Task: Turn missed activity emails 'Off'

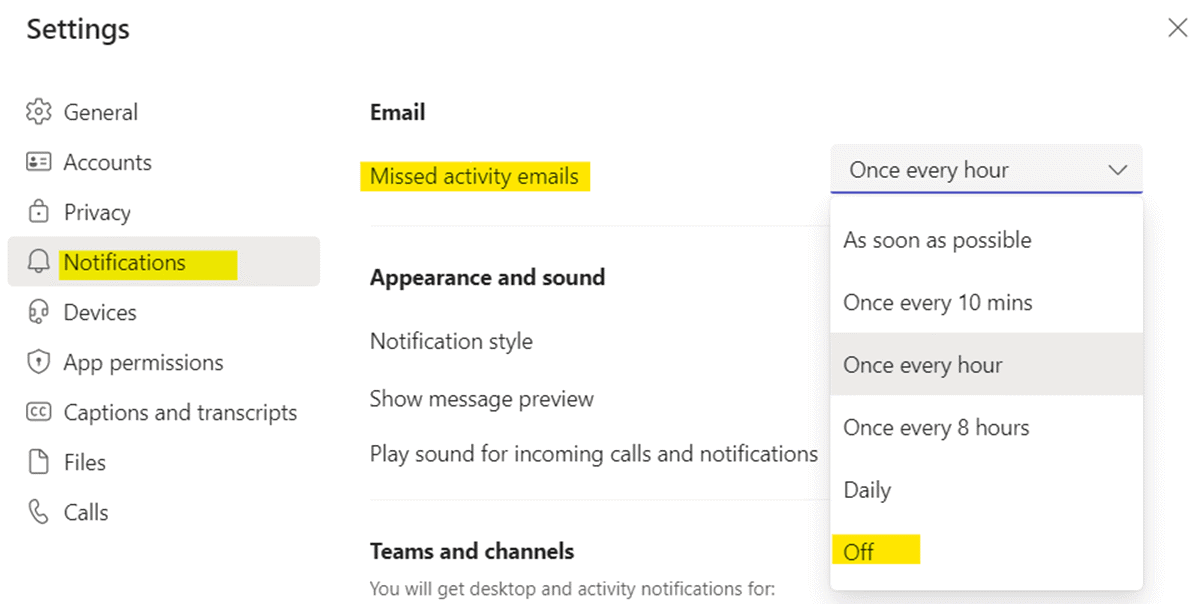Action: click(x=986, y=552)
